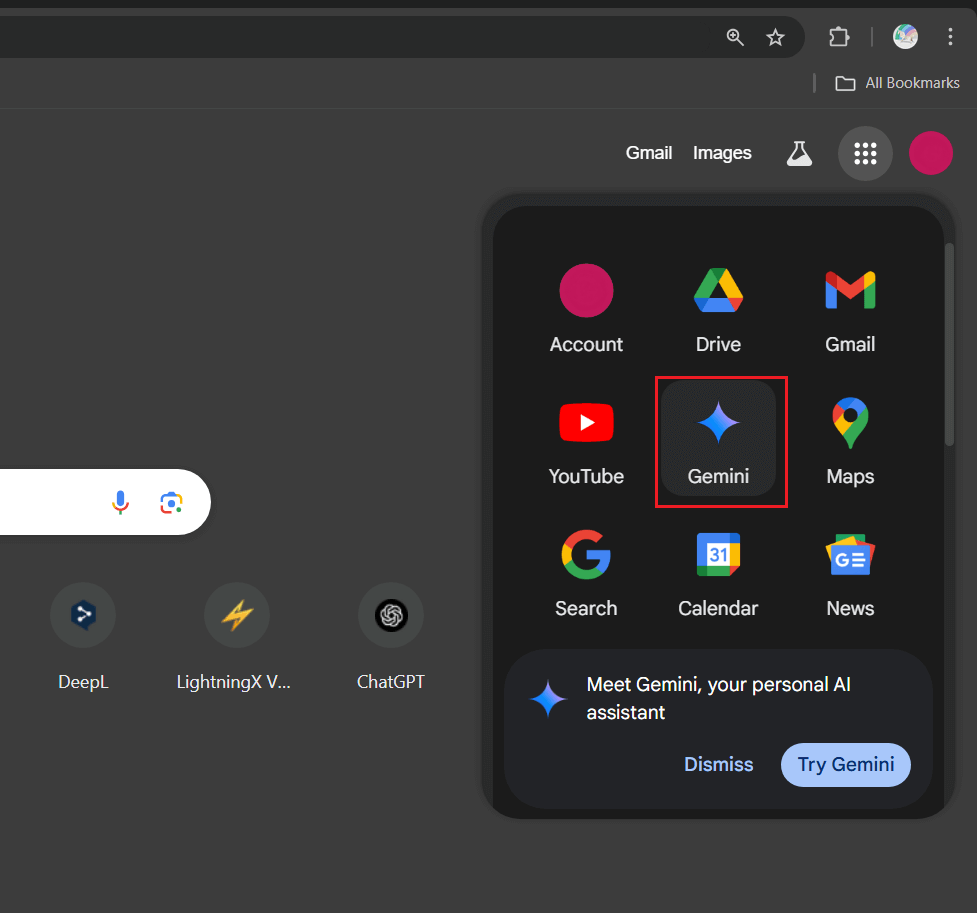The width and height of the screenshot is (977, 913).
Task: Click the apps panel vertical scrollbar
Action: [949, 345]
